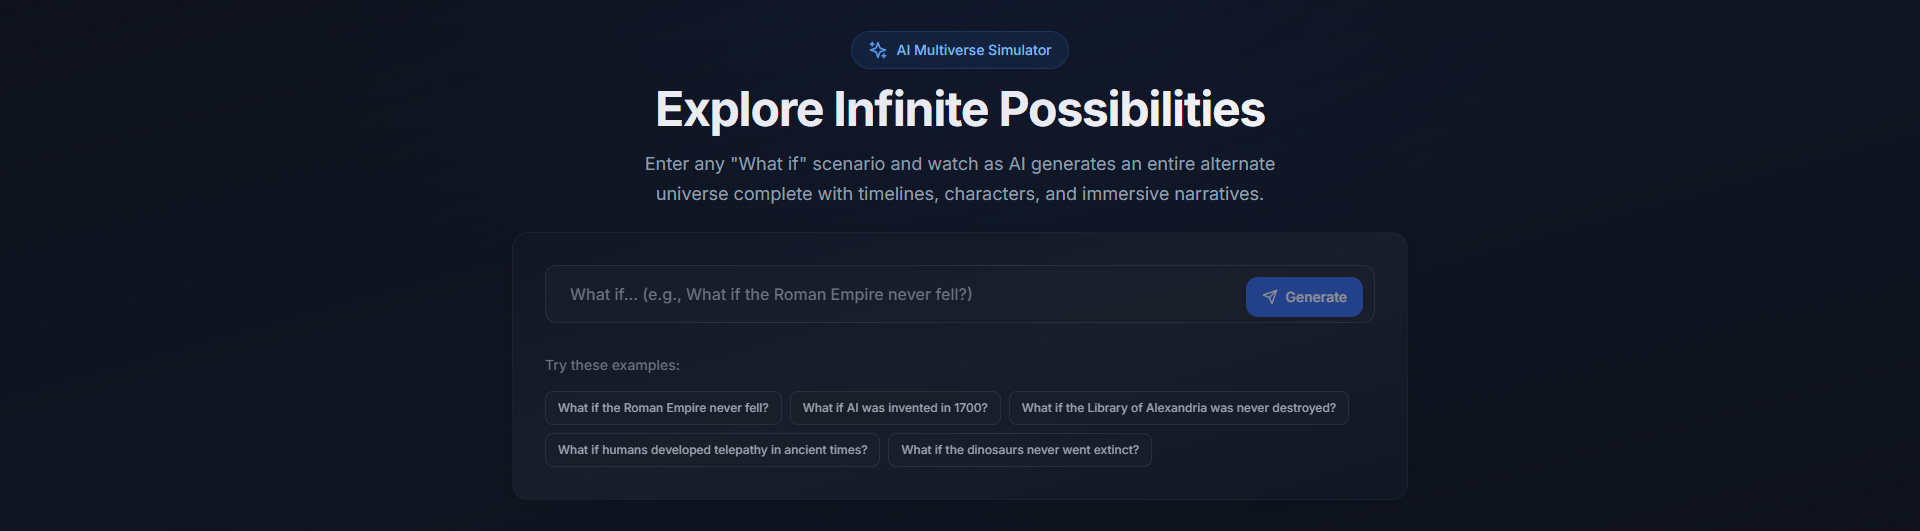This screenshot has width=1920, height=531.
Task: Select the Library of Alexandria example chip
Action: [x=1179, y=408]
